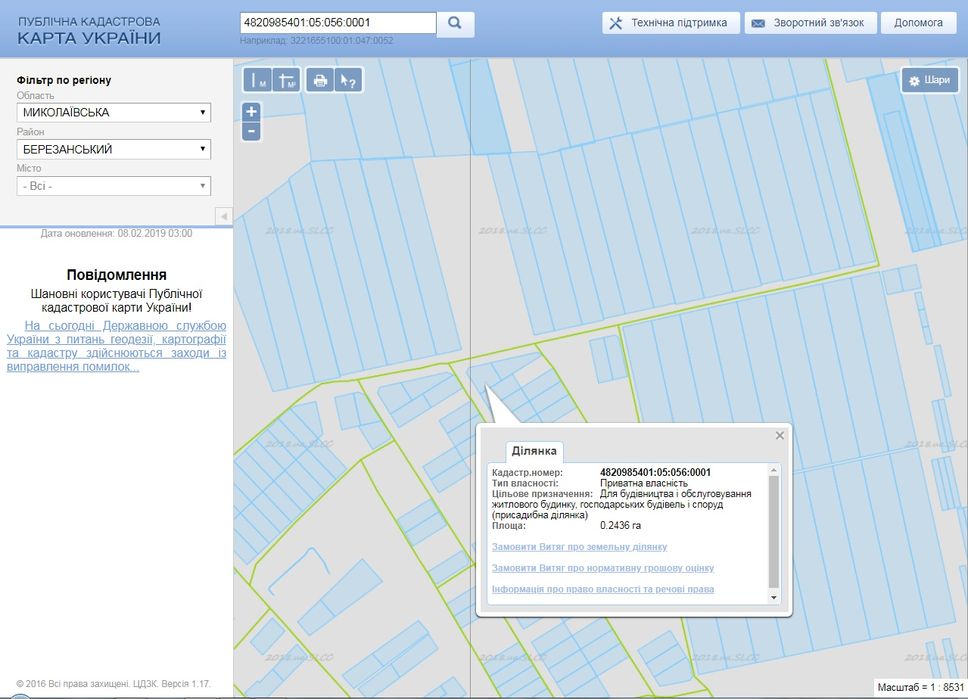Expand the Місто dropdown
Image resolution: width=968 pixels, height=699 pixels.
113,186
